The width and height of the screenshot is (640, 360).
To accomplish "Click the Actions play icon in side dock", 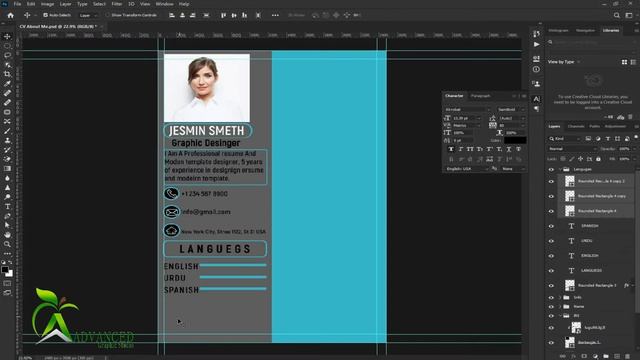I will click(x=536, y=44).
